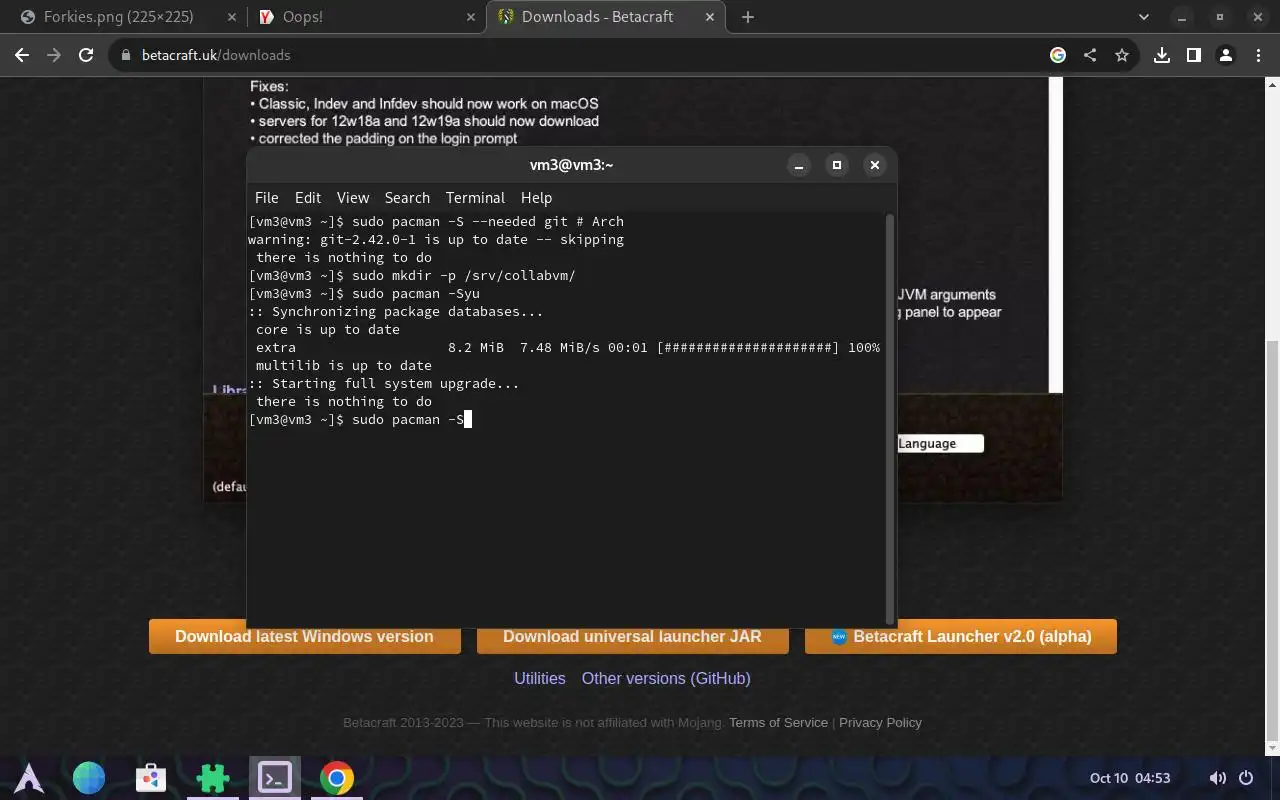Reload the Betacraft downloads page

tap(86, 55)
